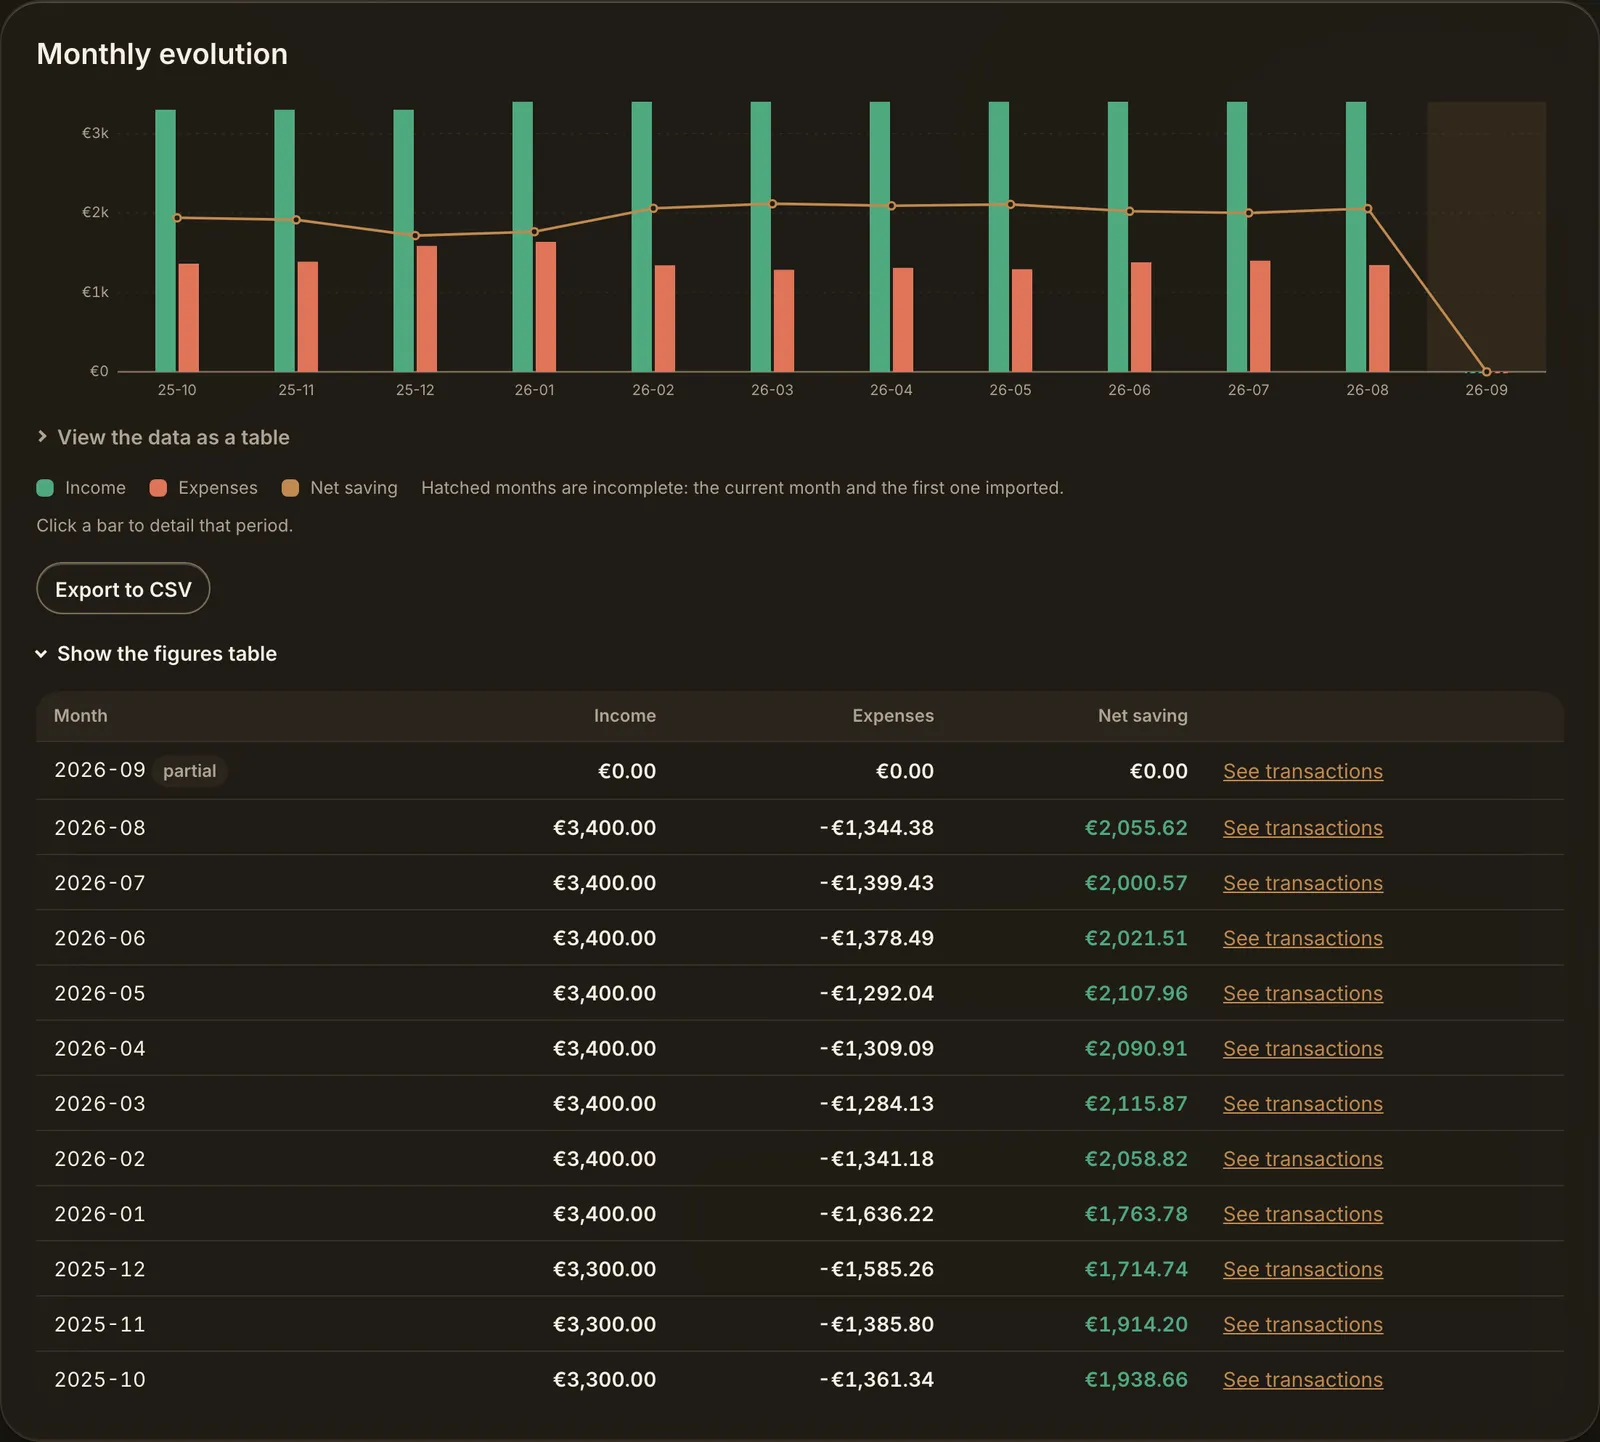Click the Income column header
Viewport: 1600px width, 1442px height.
[625, 716]
